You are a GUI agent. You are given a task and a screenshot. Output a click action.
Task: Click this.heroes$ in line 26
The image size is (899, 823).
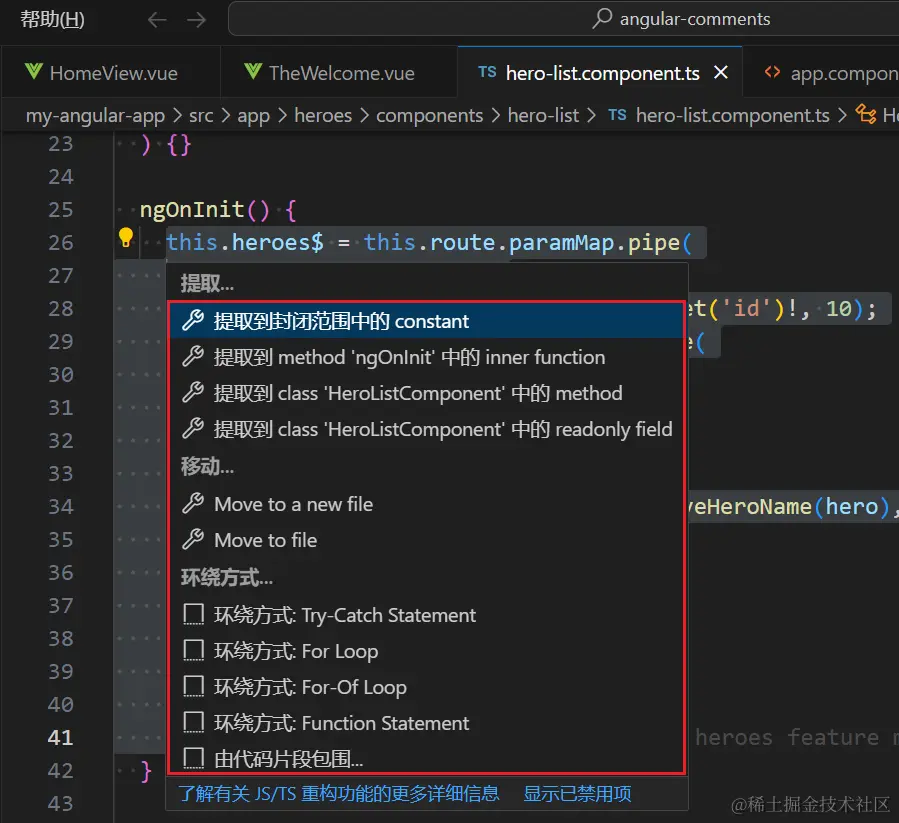pyautogui.click(x=245, y=242)
